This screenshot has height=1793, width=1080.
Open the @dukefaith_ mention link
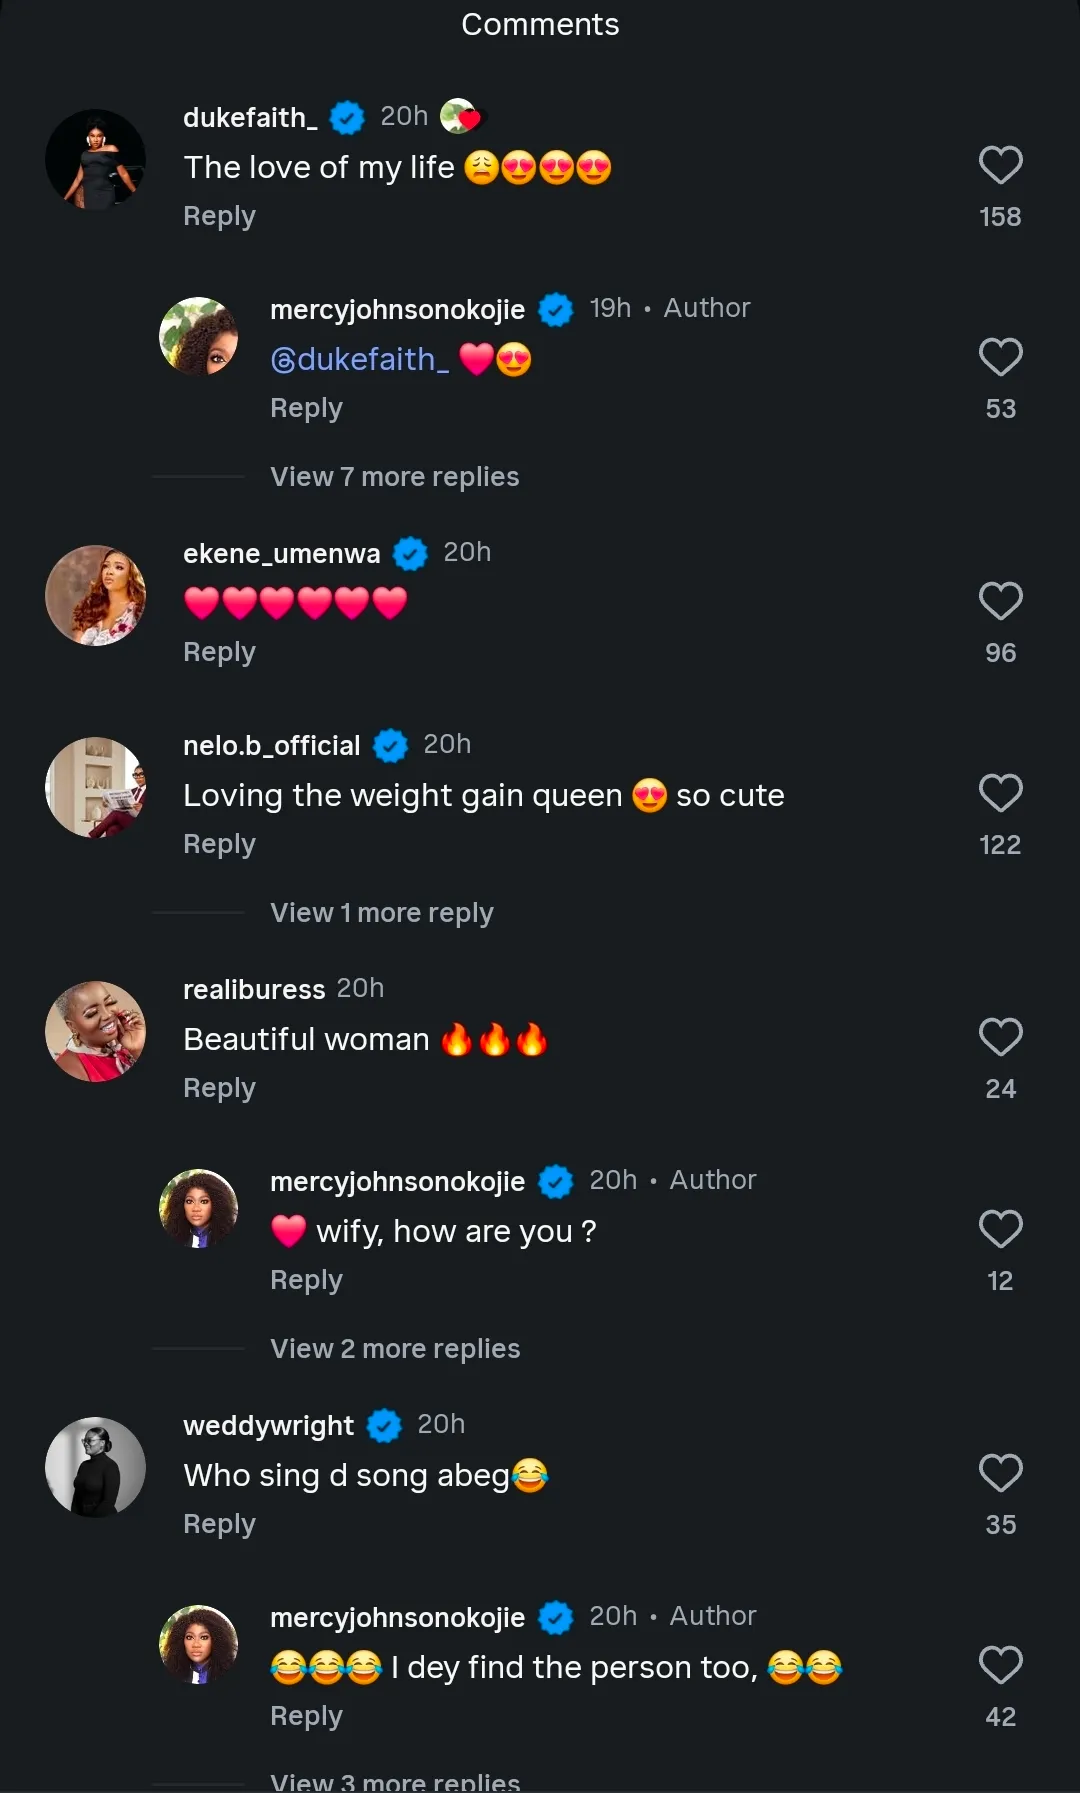pyautogui.click(x=359, y=359)
